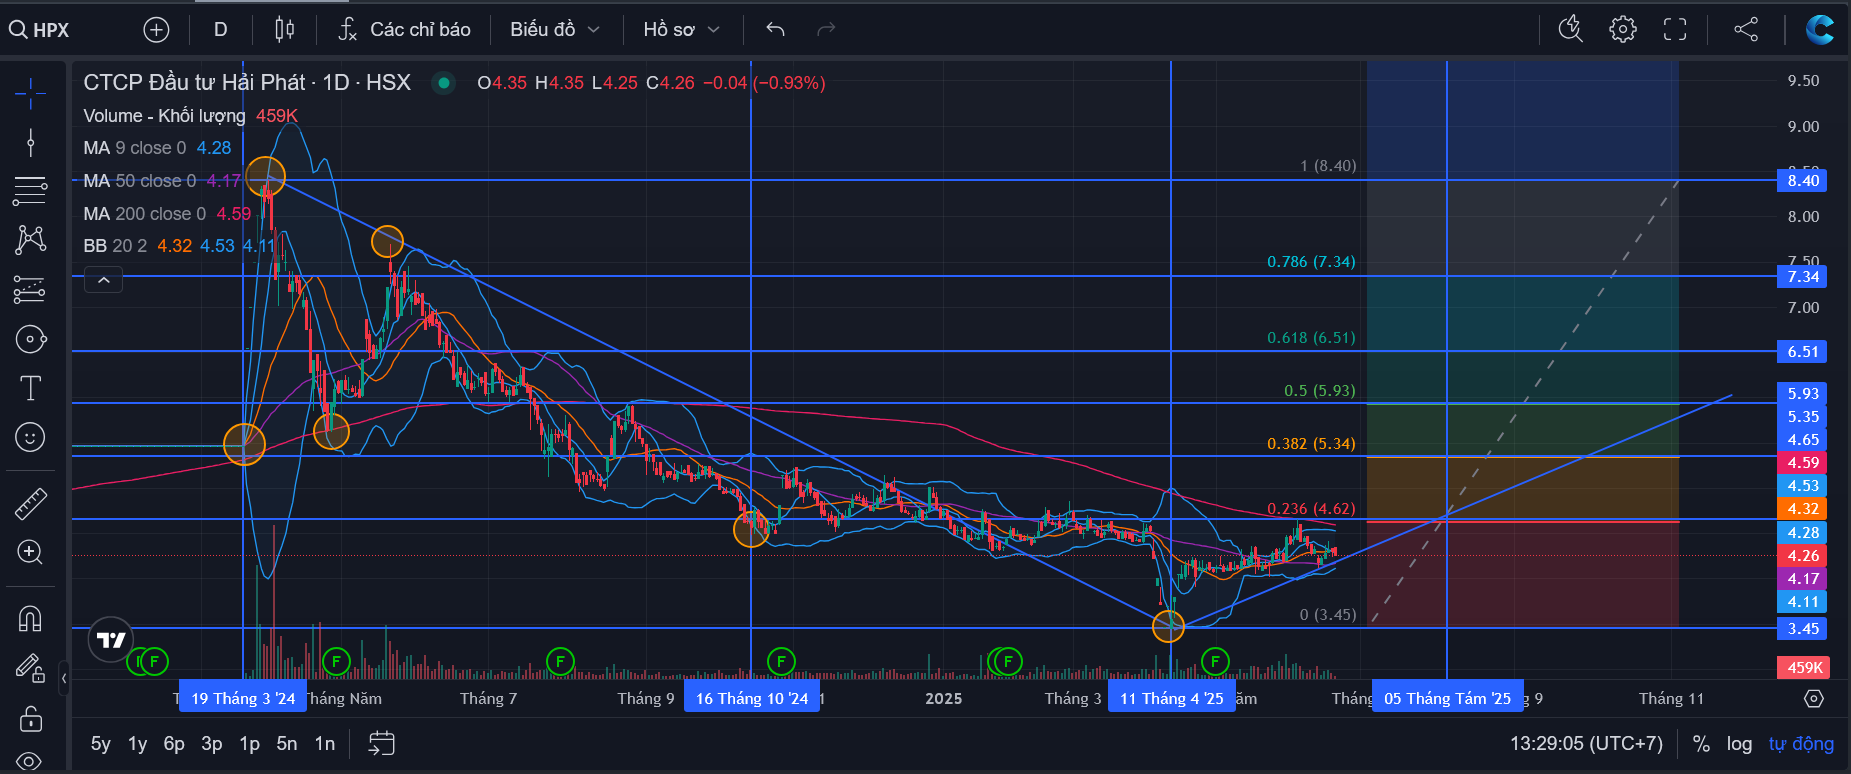Expand the Biểu đồ dropdown
Viewport: 1851px width, 774px height.
(x=555, y=30)
